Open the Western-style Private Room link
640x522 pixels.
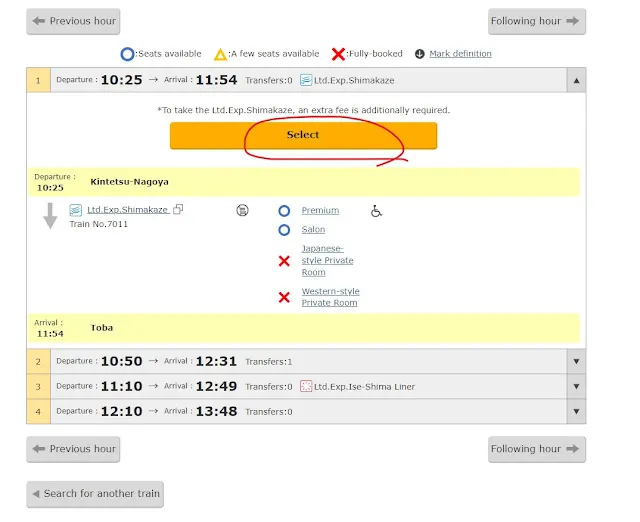(x=330, y=297)
